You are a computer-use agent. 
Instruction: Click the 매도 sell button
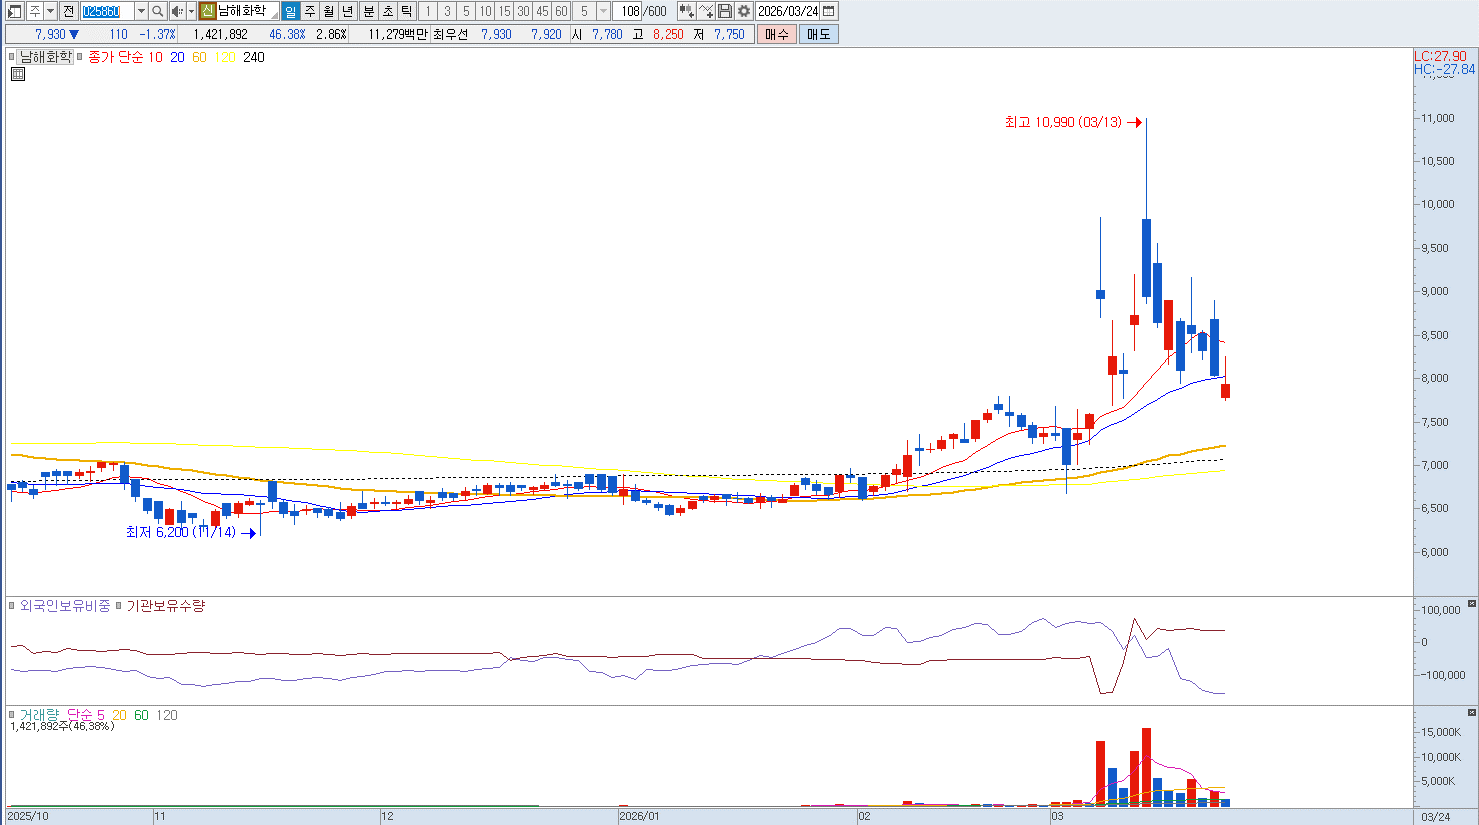pyautogui.click(x=818, y=34)
